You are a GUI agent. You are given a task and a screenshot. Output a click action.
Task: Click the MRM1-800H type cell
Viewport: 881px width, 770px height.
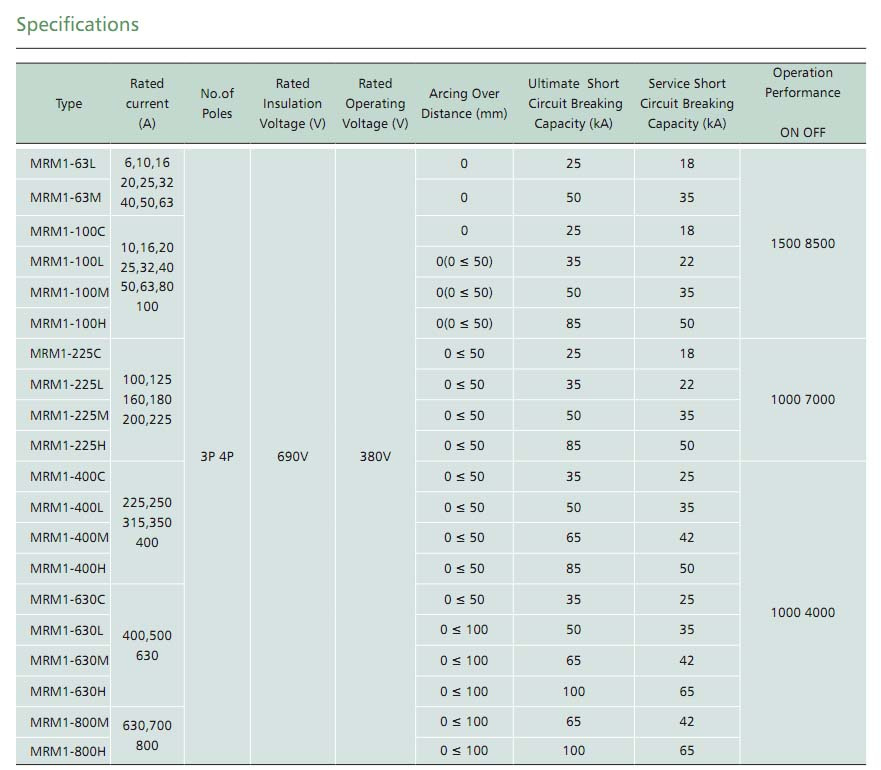click(x=68, y=751)
